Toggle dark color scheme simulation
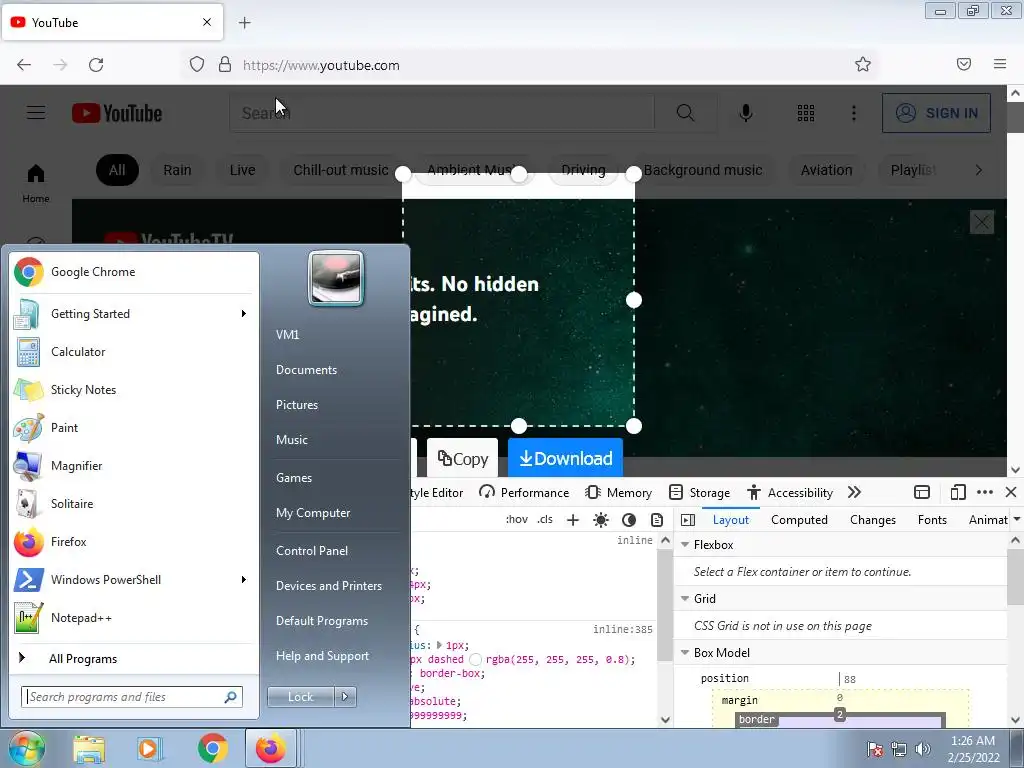Image resolution: width=1024 pixels, height=768 pixels. (x=629, y=520)
